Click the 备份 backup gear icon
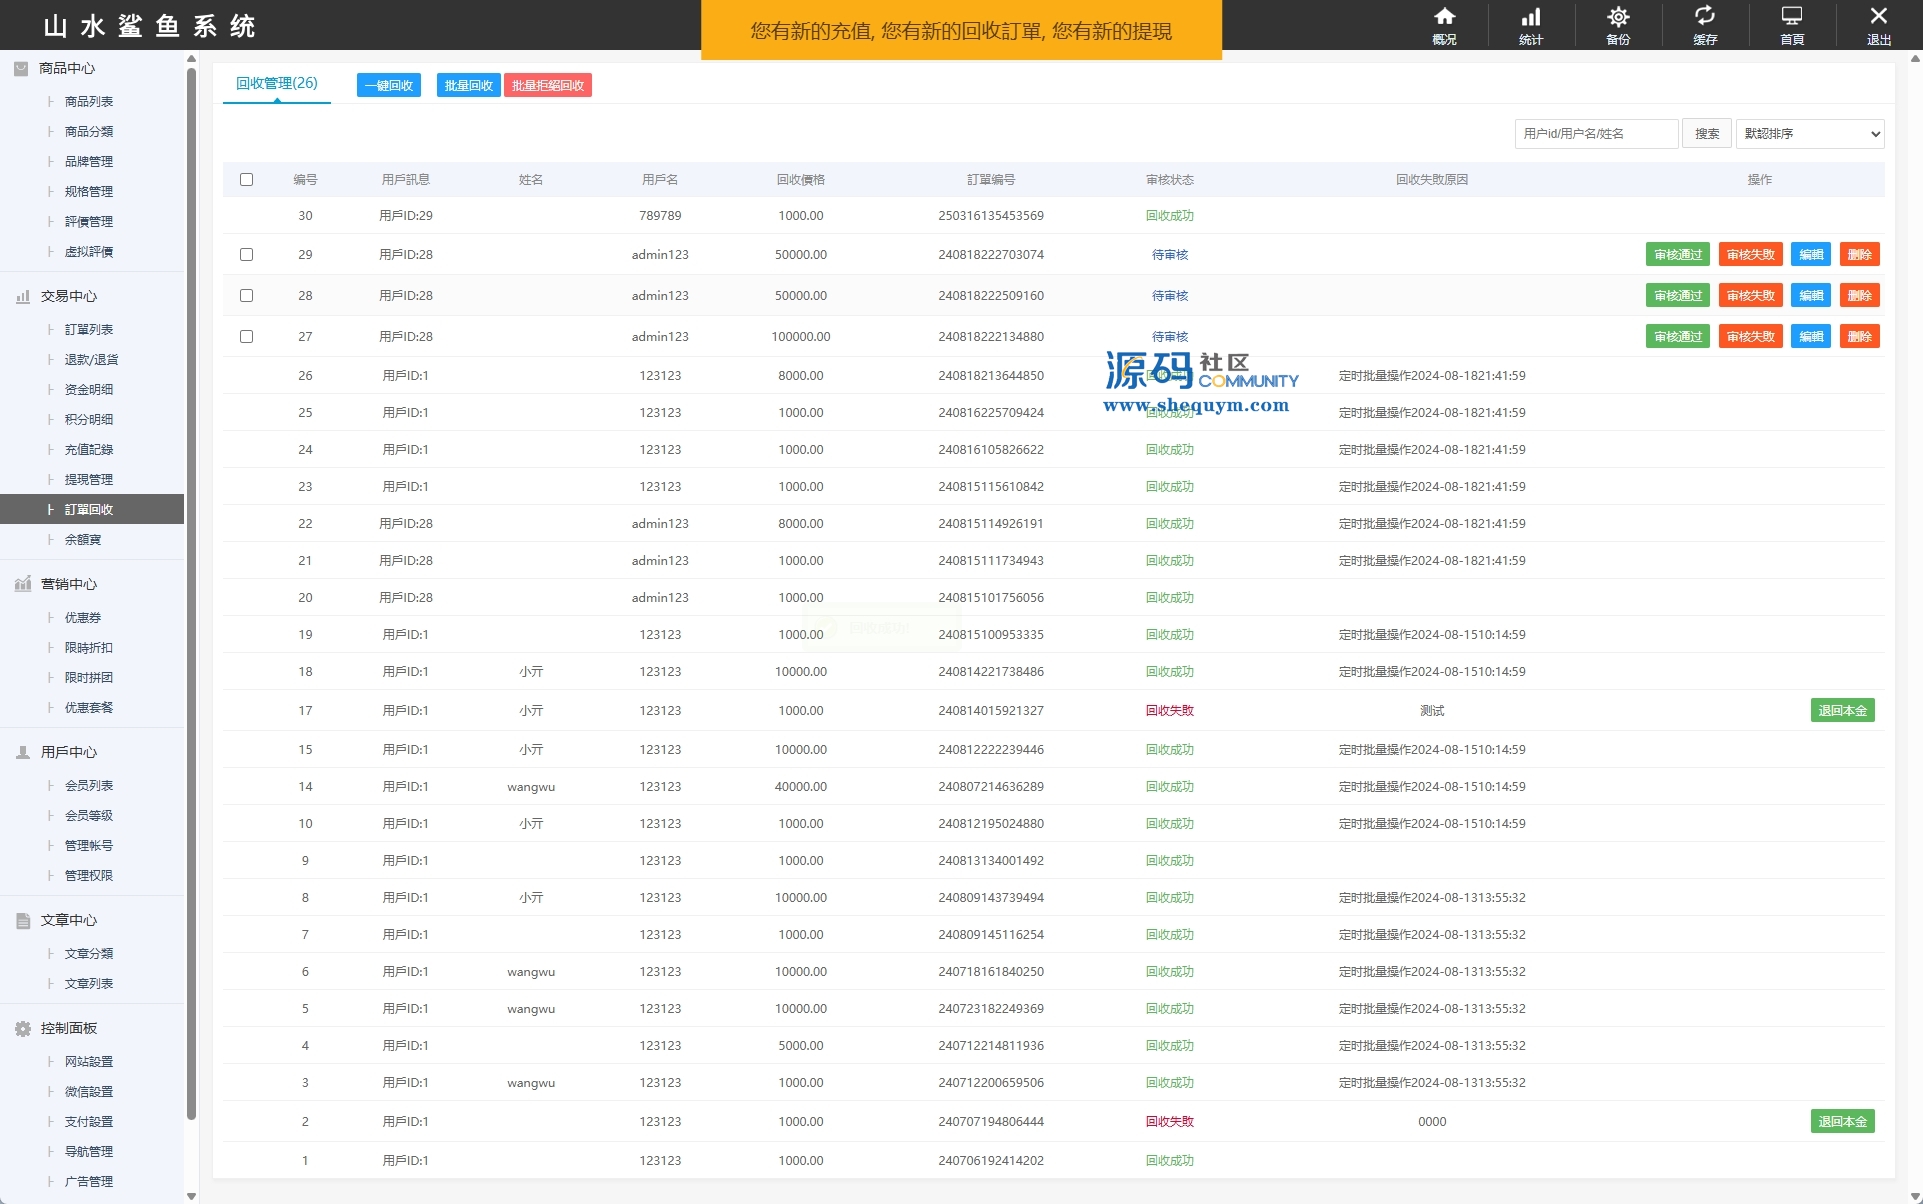1923x1204 pixels. 1618,17
